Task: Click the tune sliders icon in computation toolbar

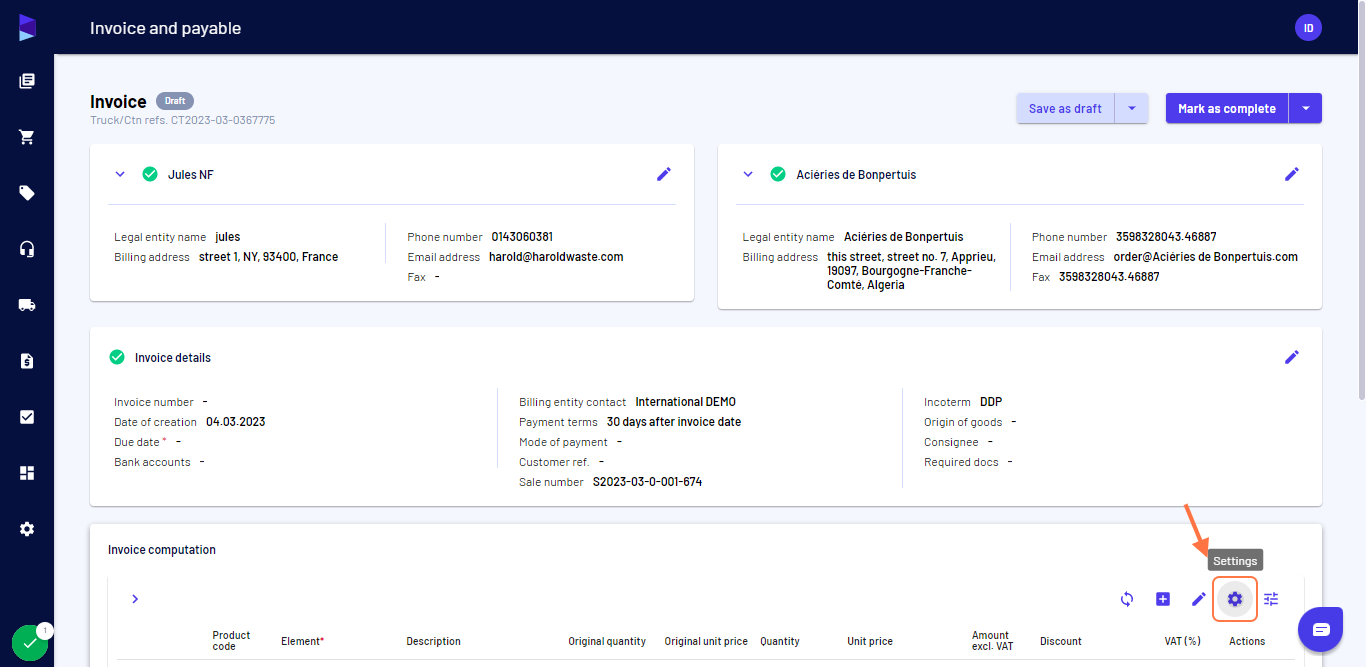Action: 1271,599
